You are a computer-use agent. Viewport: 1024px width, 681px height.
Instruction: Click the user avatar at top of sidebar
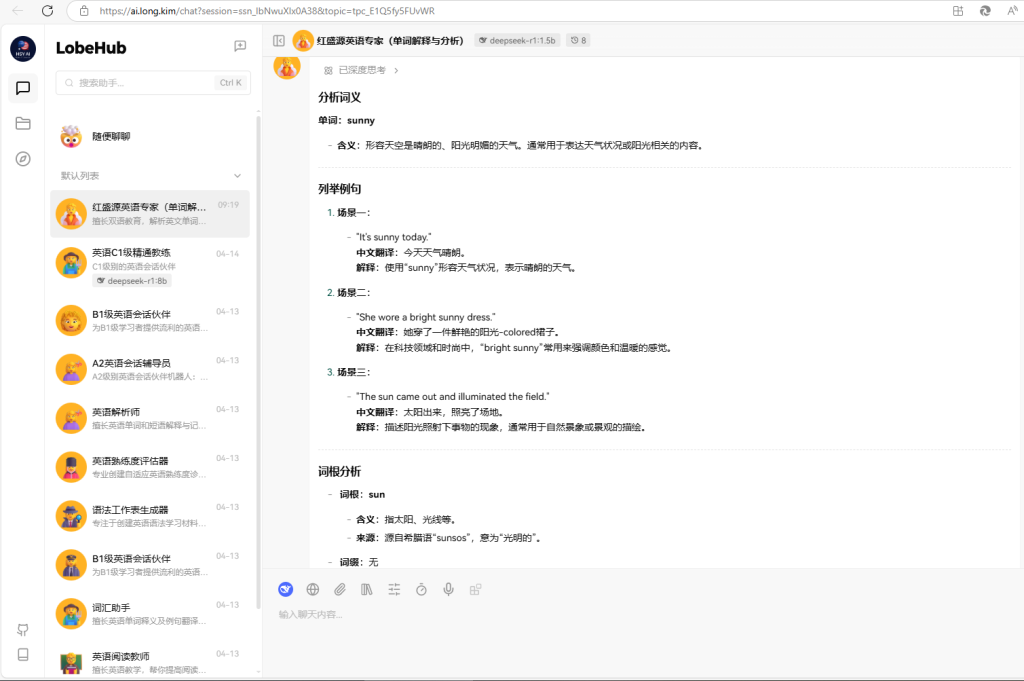pyautogui.click(x=23, y=49)
